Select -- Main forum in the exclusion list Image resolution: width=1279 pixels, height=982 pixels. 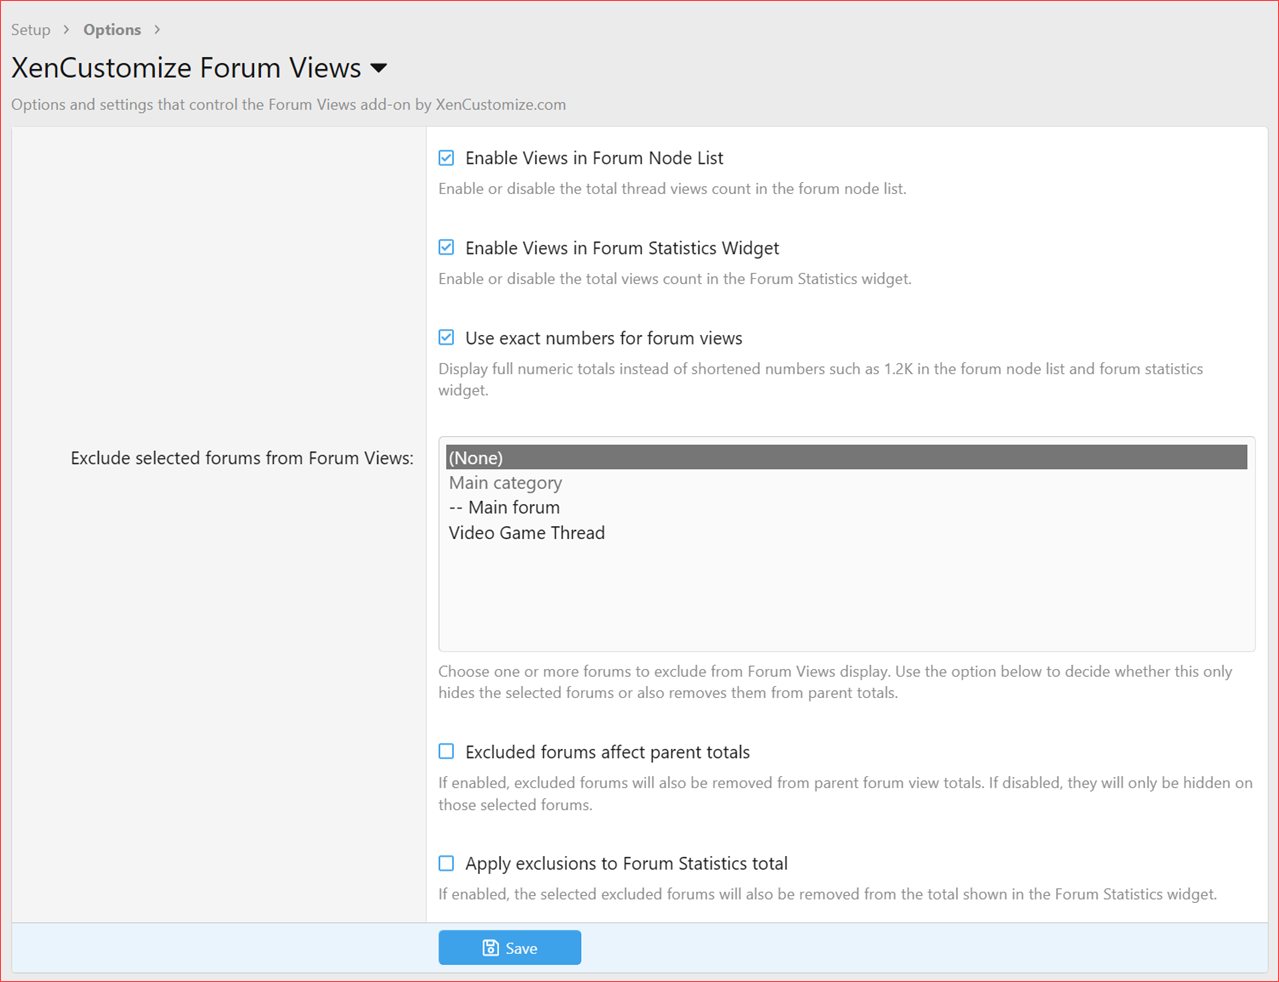(504, 507)
